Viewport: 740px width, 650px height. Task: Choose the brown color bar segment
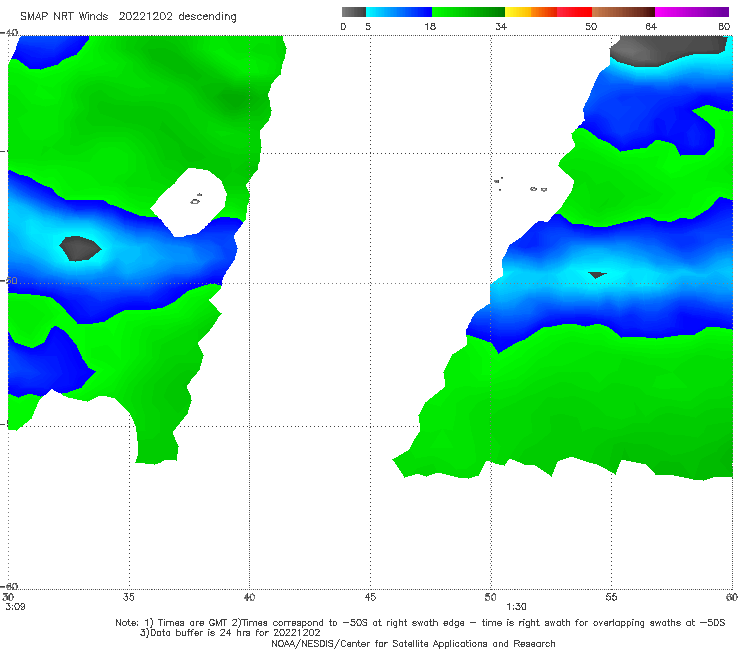coord(623,12)
